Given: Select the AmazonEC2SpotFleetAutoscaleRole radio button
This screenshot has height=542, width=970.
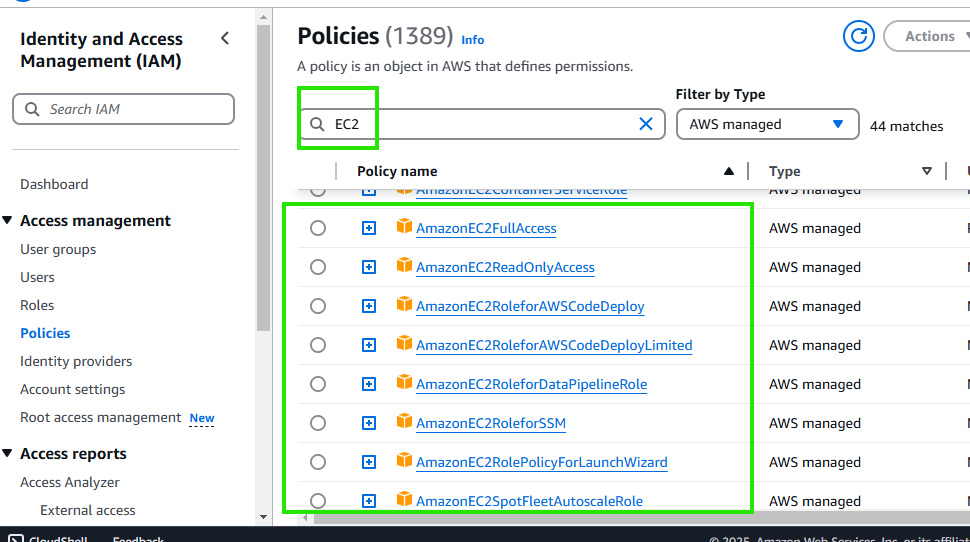Looking at the screenshot, I should tap(318, 501).
